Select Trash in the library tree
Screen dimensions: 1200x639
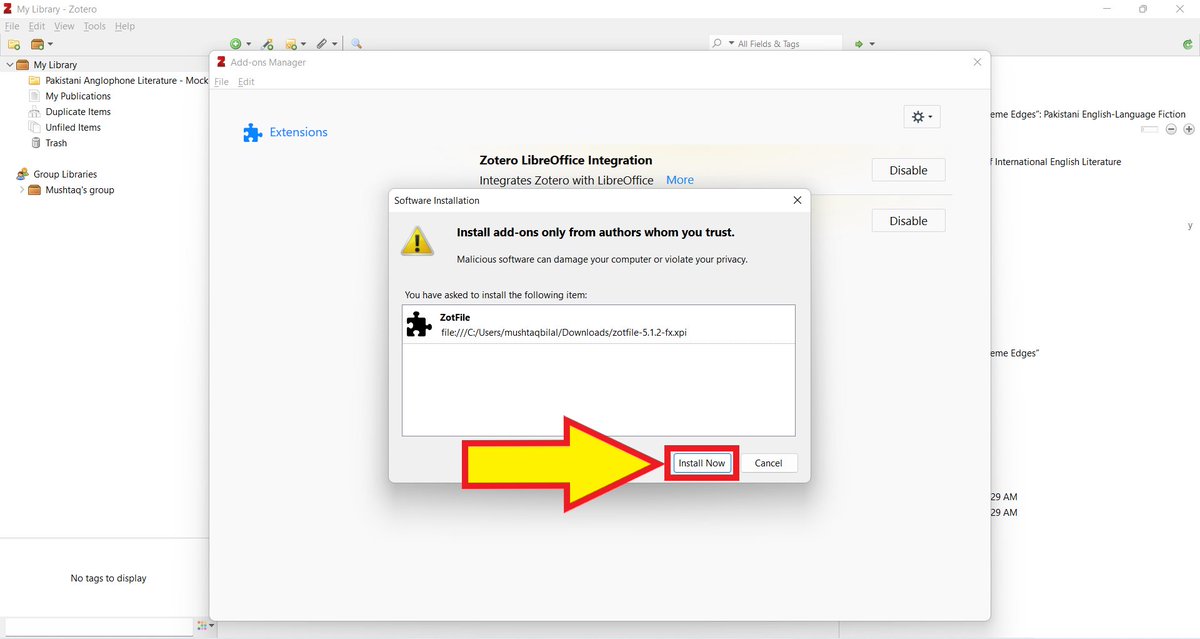56,143
